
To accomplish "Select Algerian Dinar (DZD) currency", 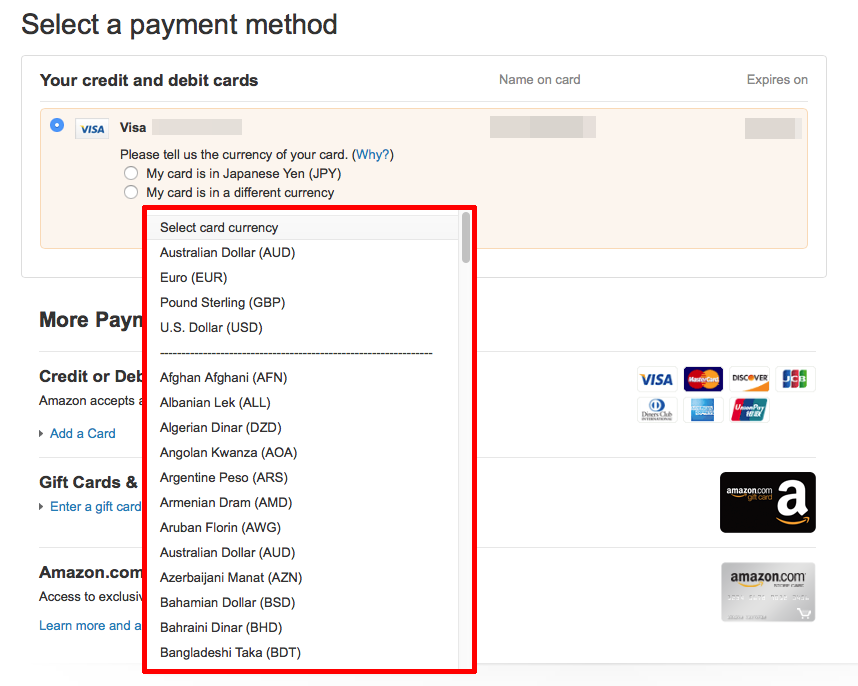I will (x=303, y=428).
